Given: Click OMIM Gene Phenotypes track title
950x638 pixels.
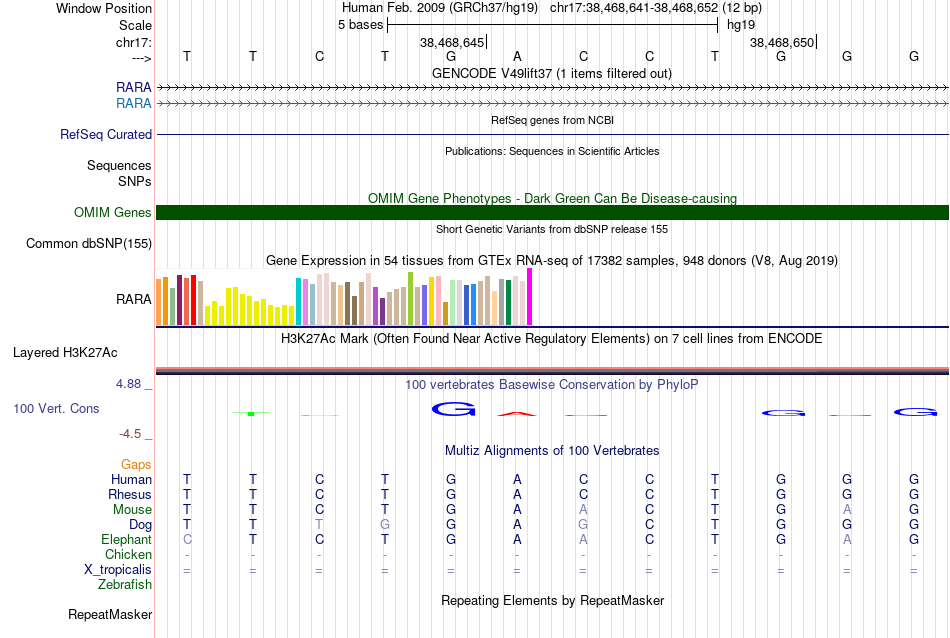Looking at the screenshot, I should [x=552, y=198].
